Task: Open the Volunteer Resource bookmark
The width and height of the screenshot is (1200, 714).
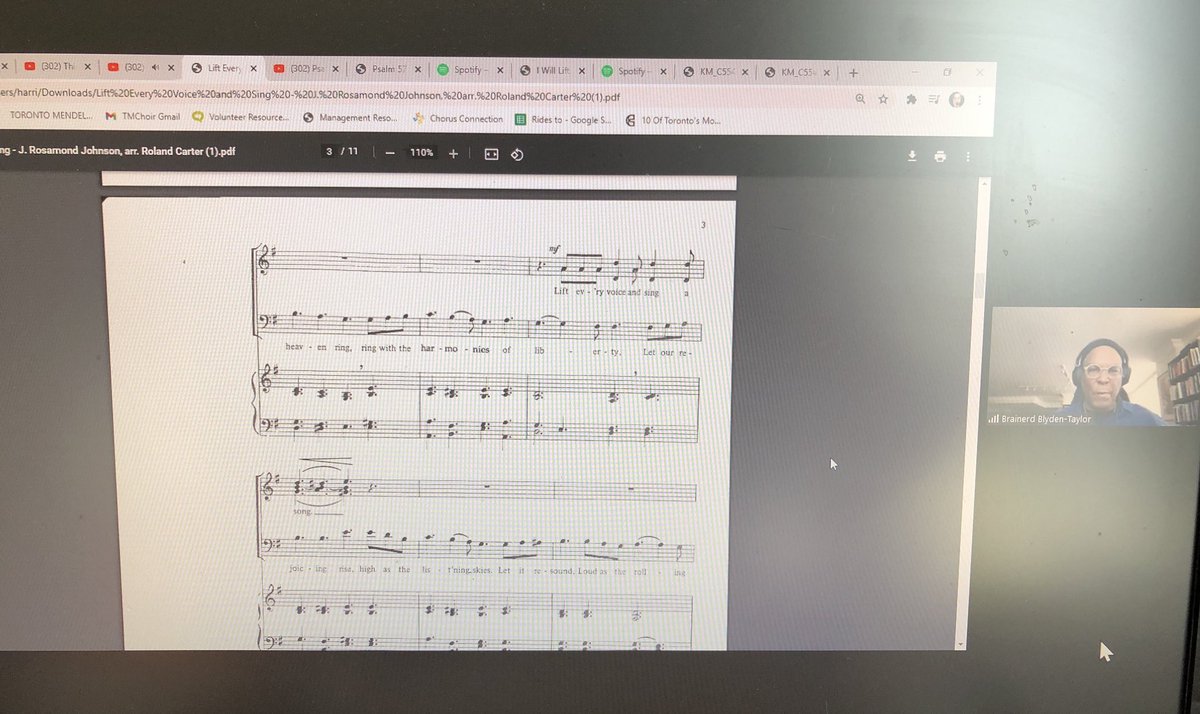Action: point(241,117)
